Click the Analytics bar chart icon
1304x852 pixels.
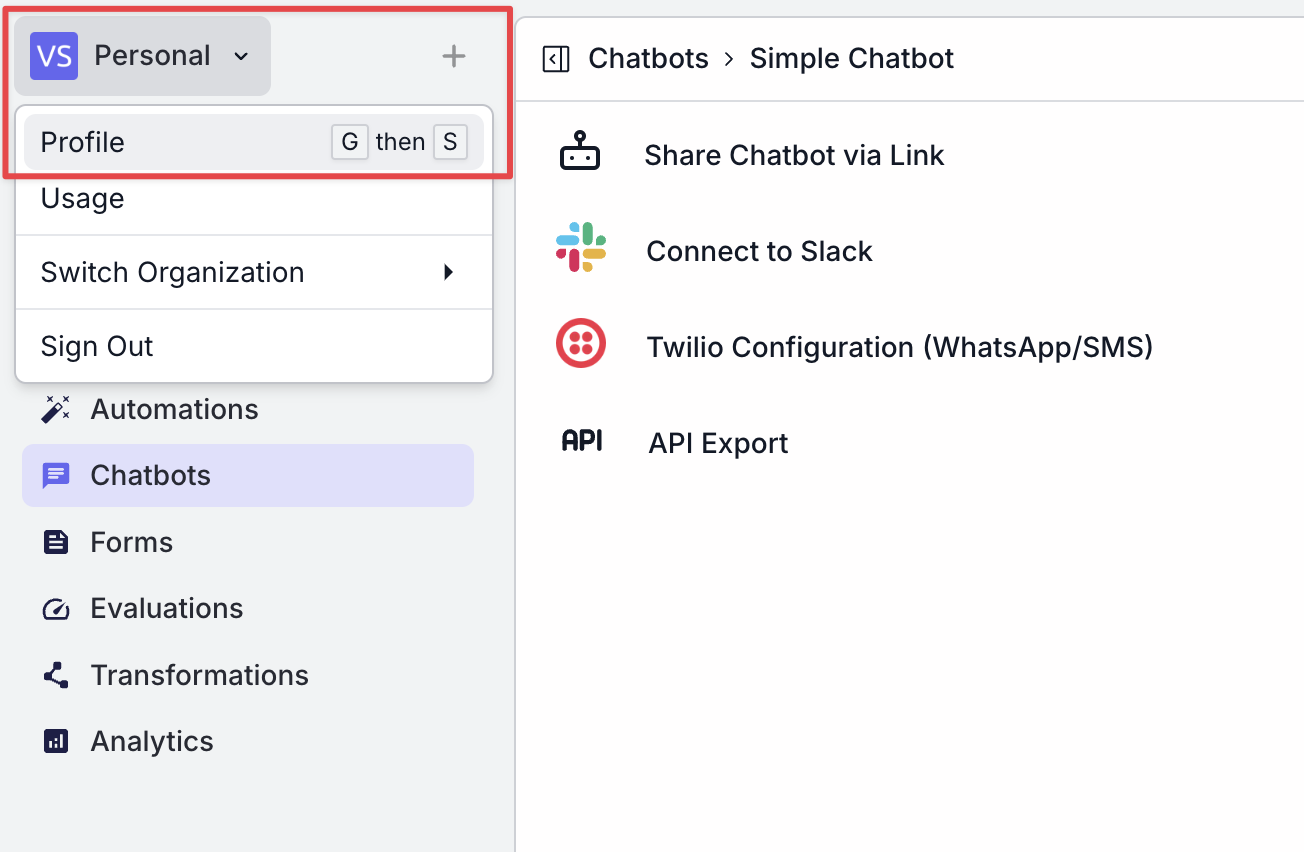point(55,741)
